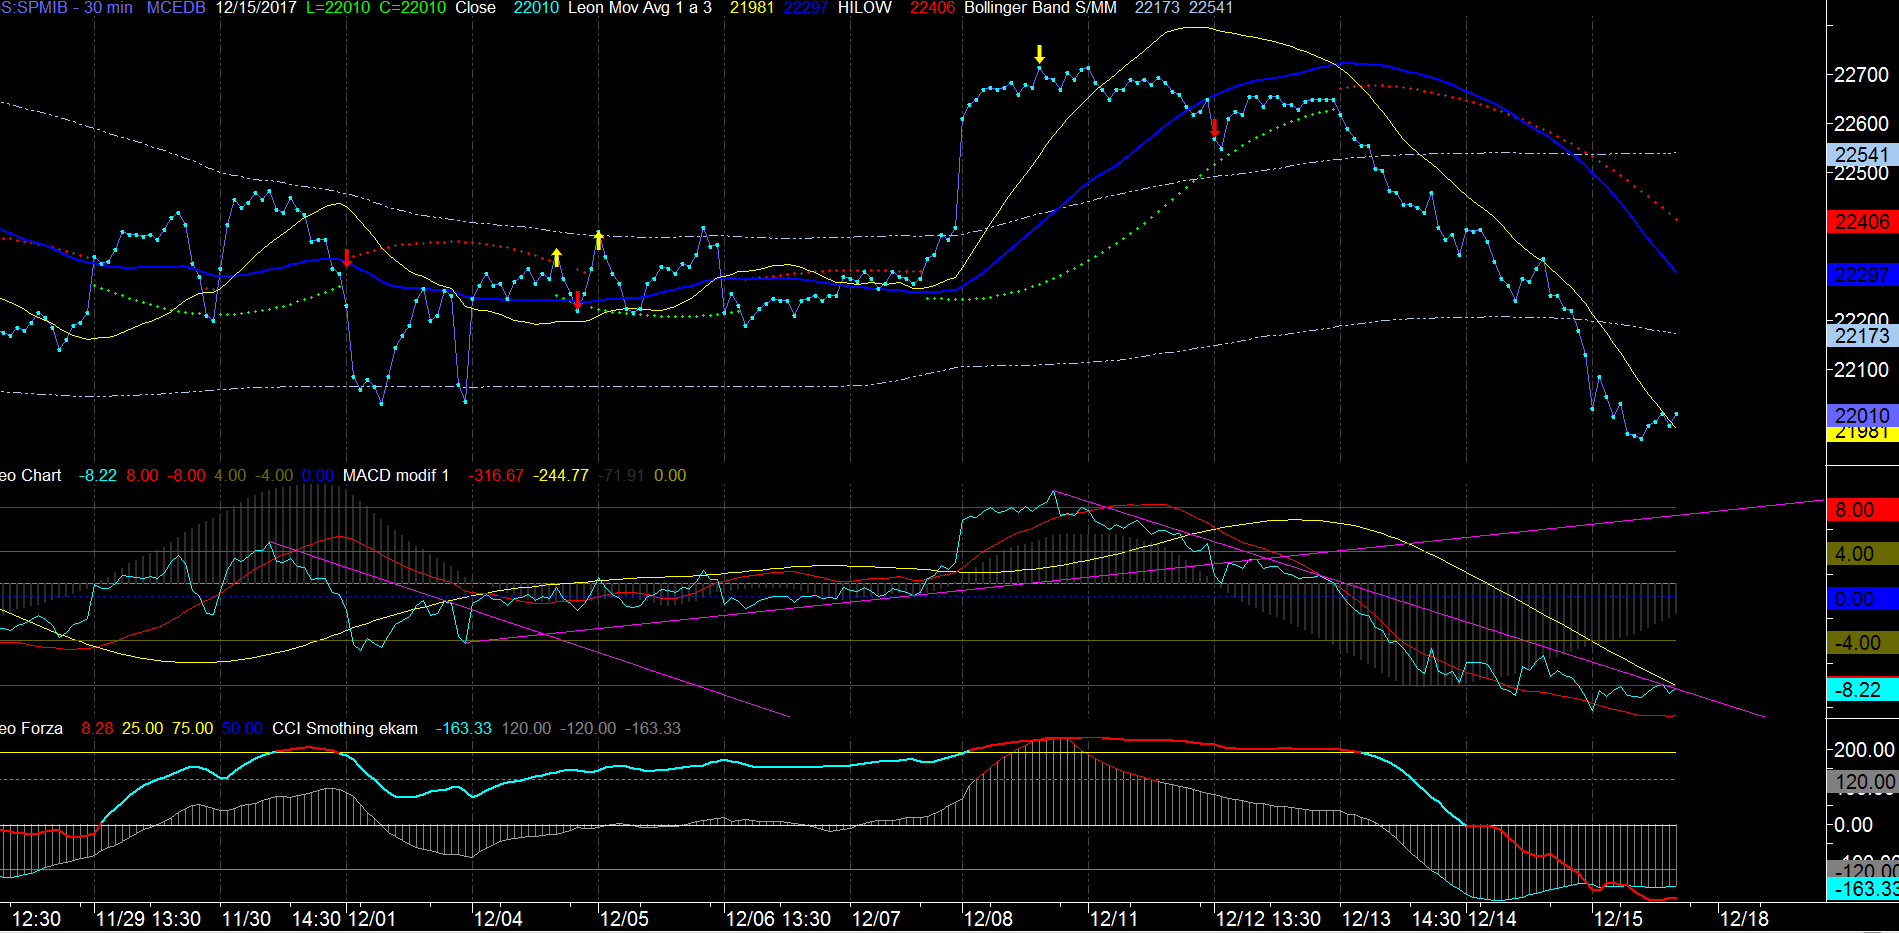The width and height of the screenshot is (1899, 933).
Task: Click the 12/05 date axis label
Action: 624,919
